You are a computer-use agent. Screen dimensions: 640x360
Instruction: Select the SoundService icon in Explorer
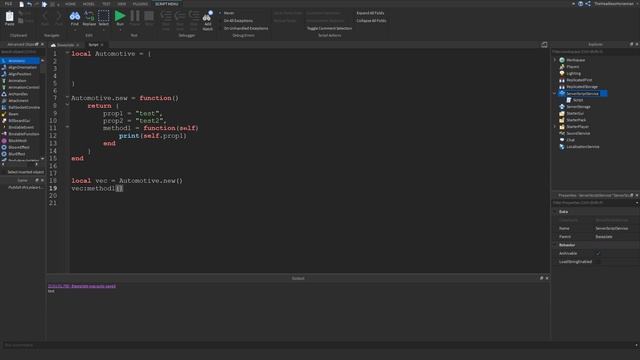(x=562, y=133)
